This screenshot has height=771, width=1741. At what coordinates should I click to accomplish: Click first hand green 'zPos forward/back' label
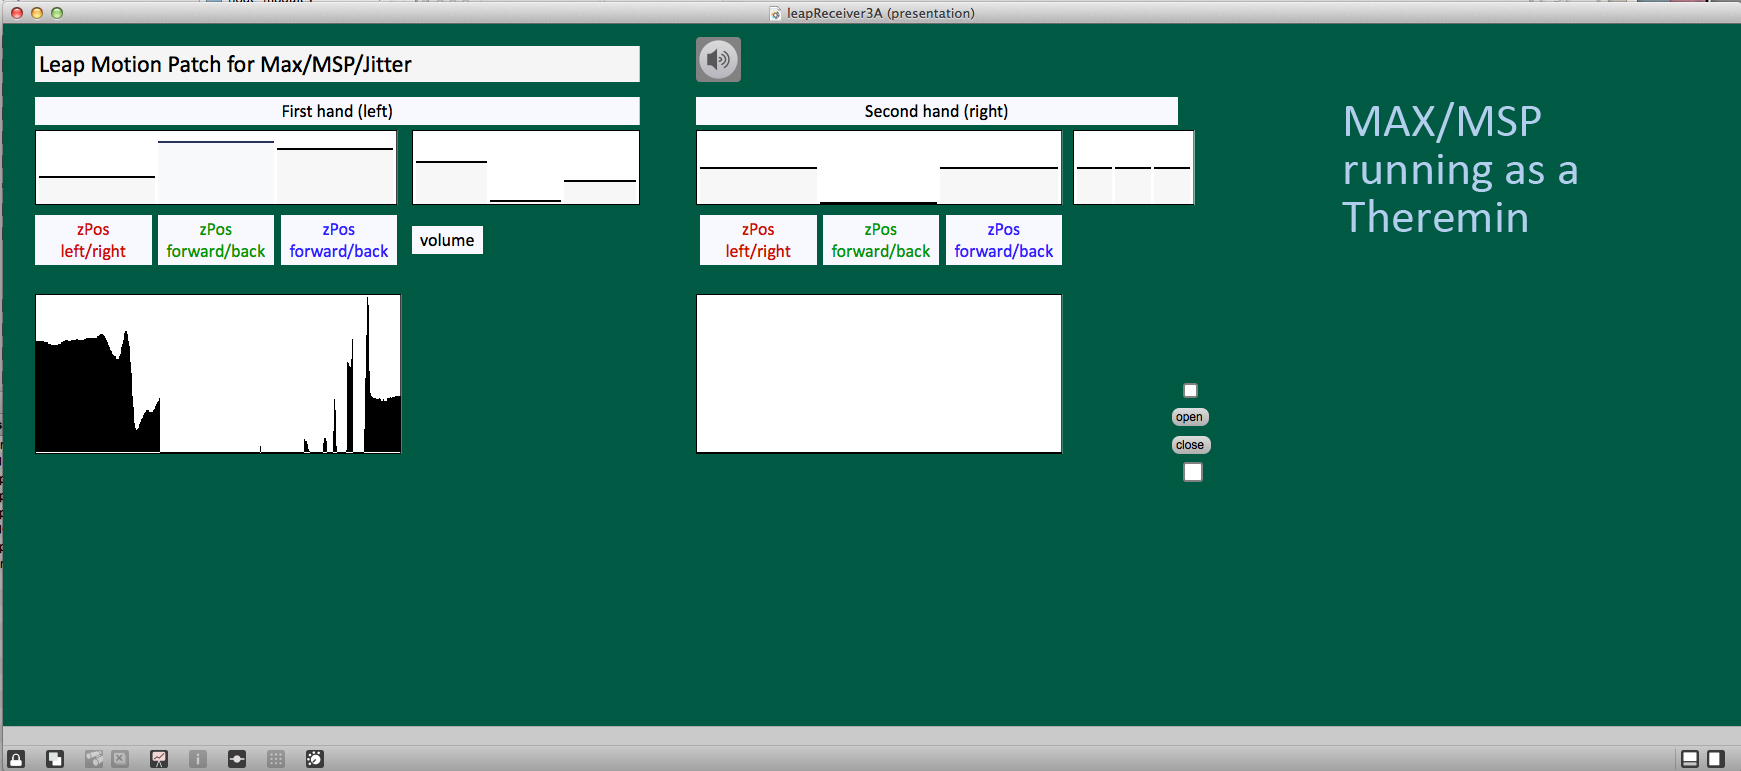coord(216,240)
